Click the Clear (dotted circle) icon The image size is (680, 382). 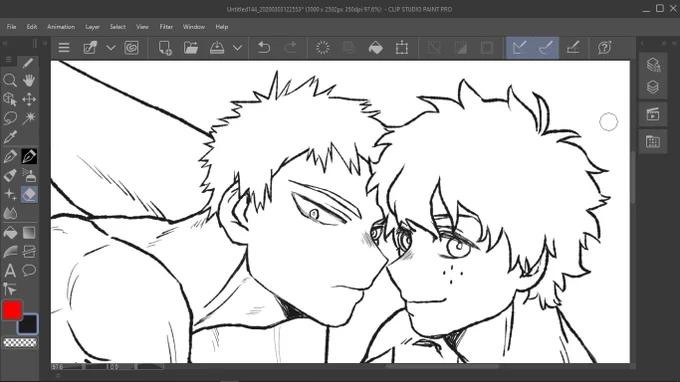(323, 48)
